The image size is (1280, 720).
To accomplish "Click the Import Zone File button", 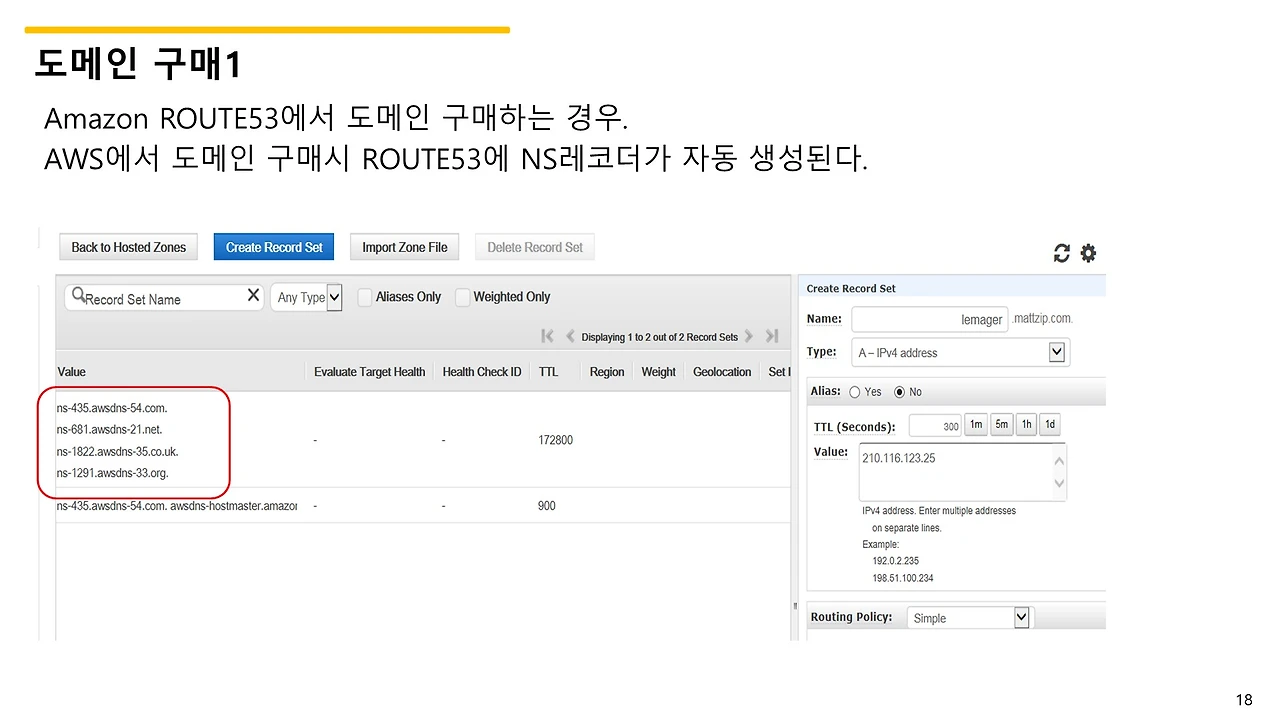I will 404,248.
